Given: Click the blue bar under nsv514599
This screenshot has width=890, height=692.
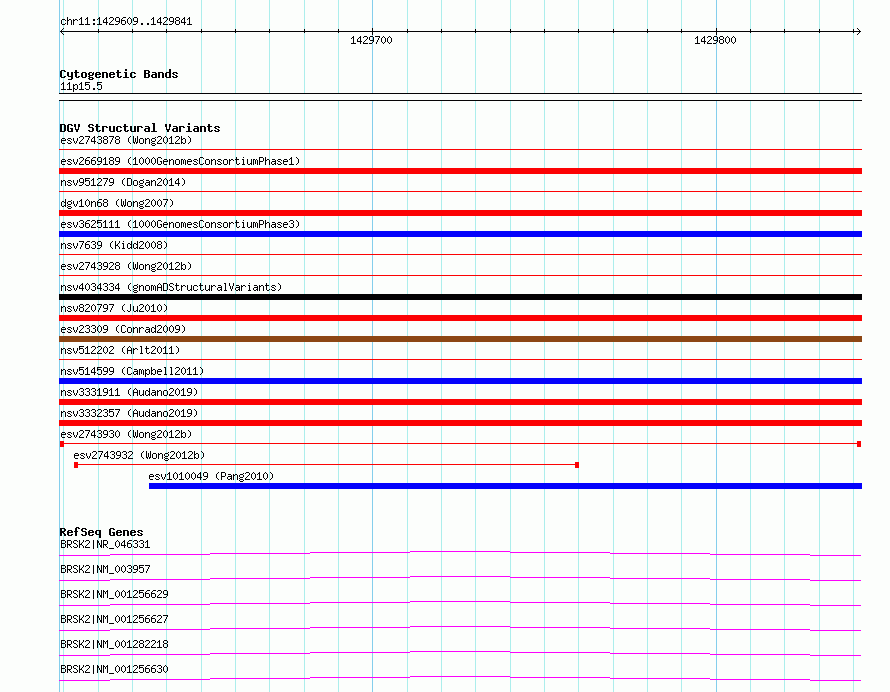Looking at the screenshot, I should click(460, 381).
